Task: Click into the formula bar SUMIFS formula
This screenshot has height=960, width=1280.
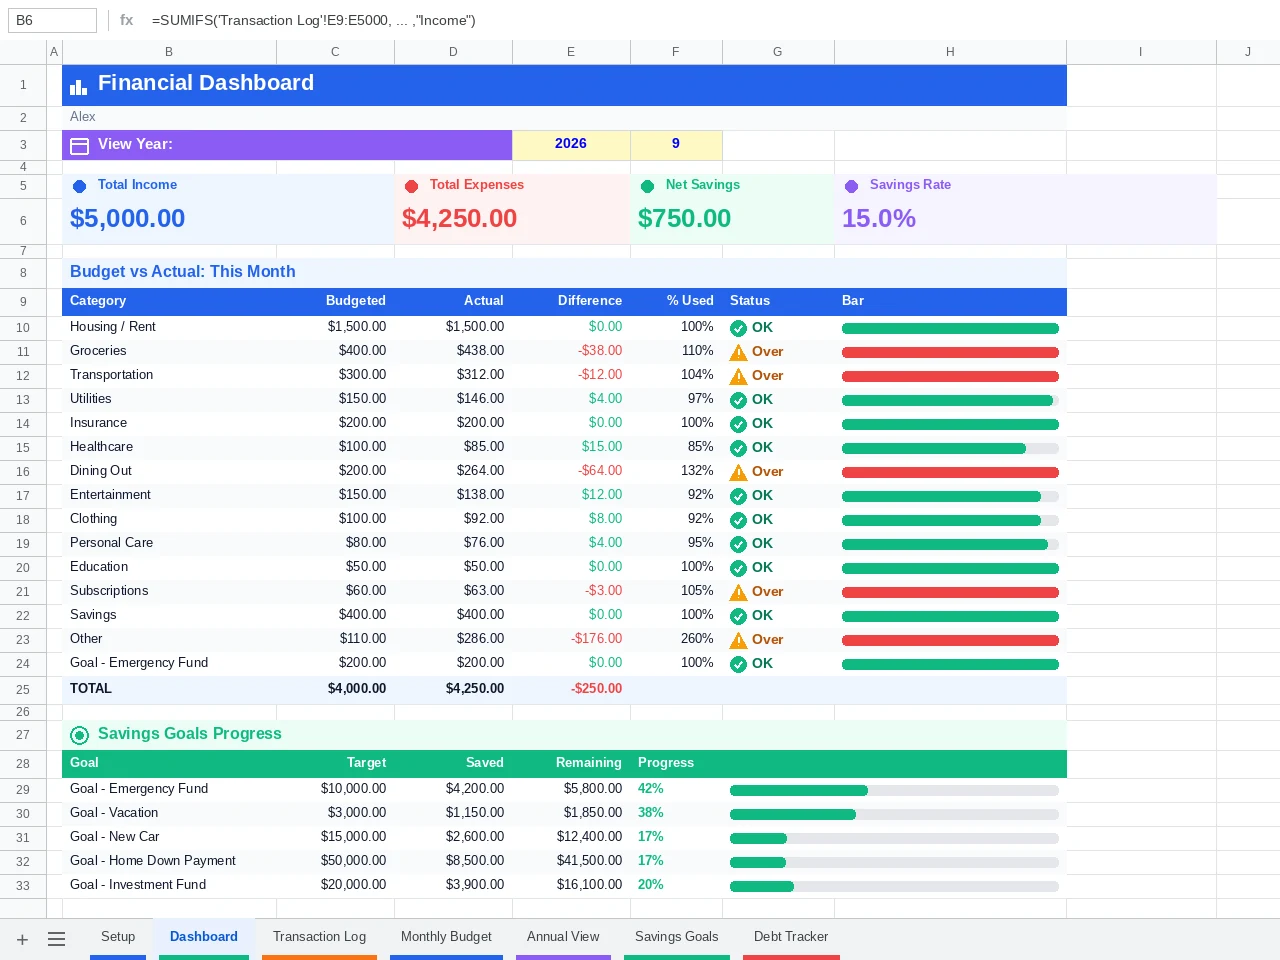Action: click(x=314, y=20)
